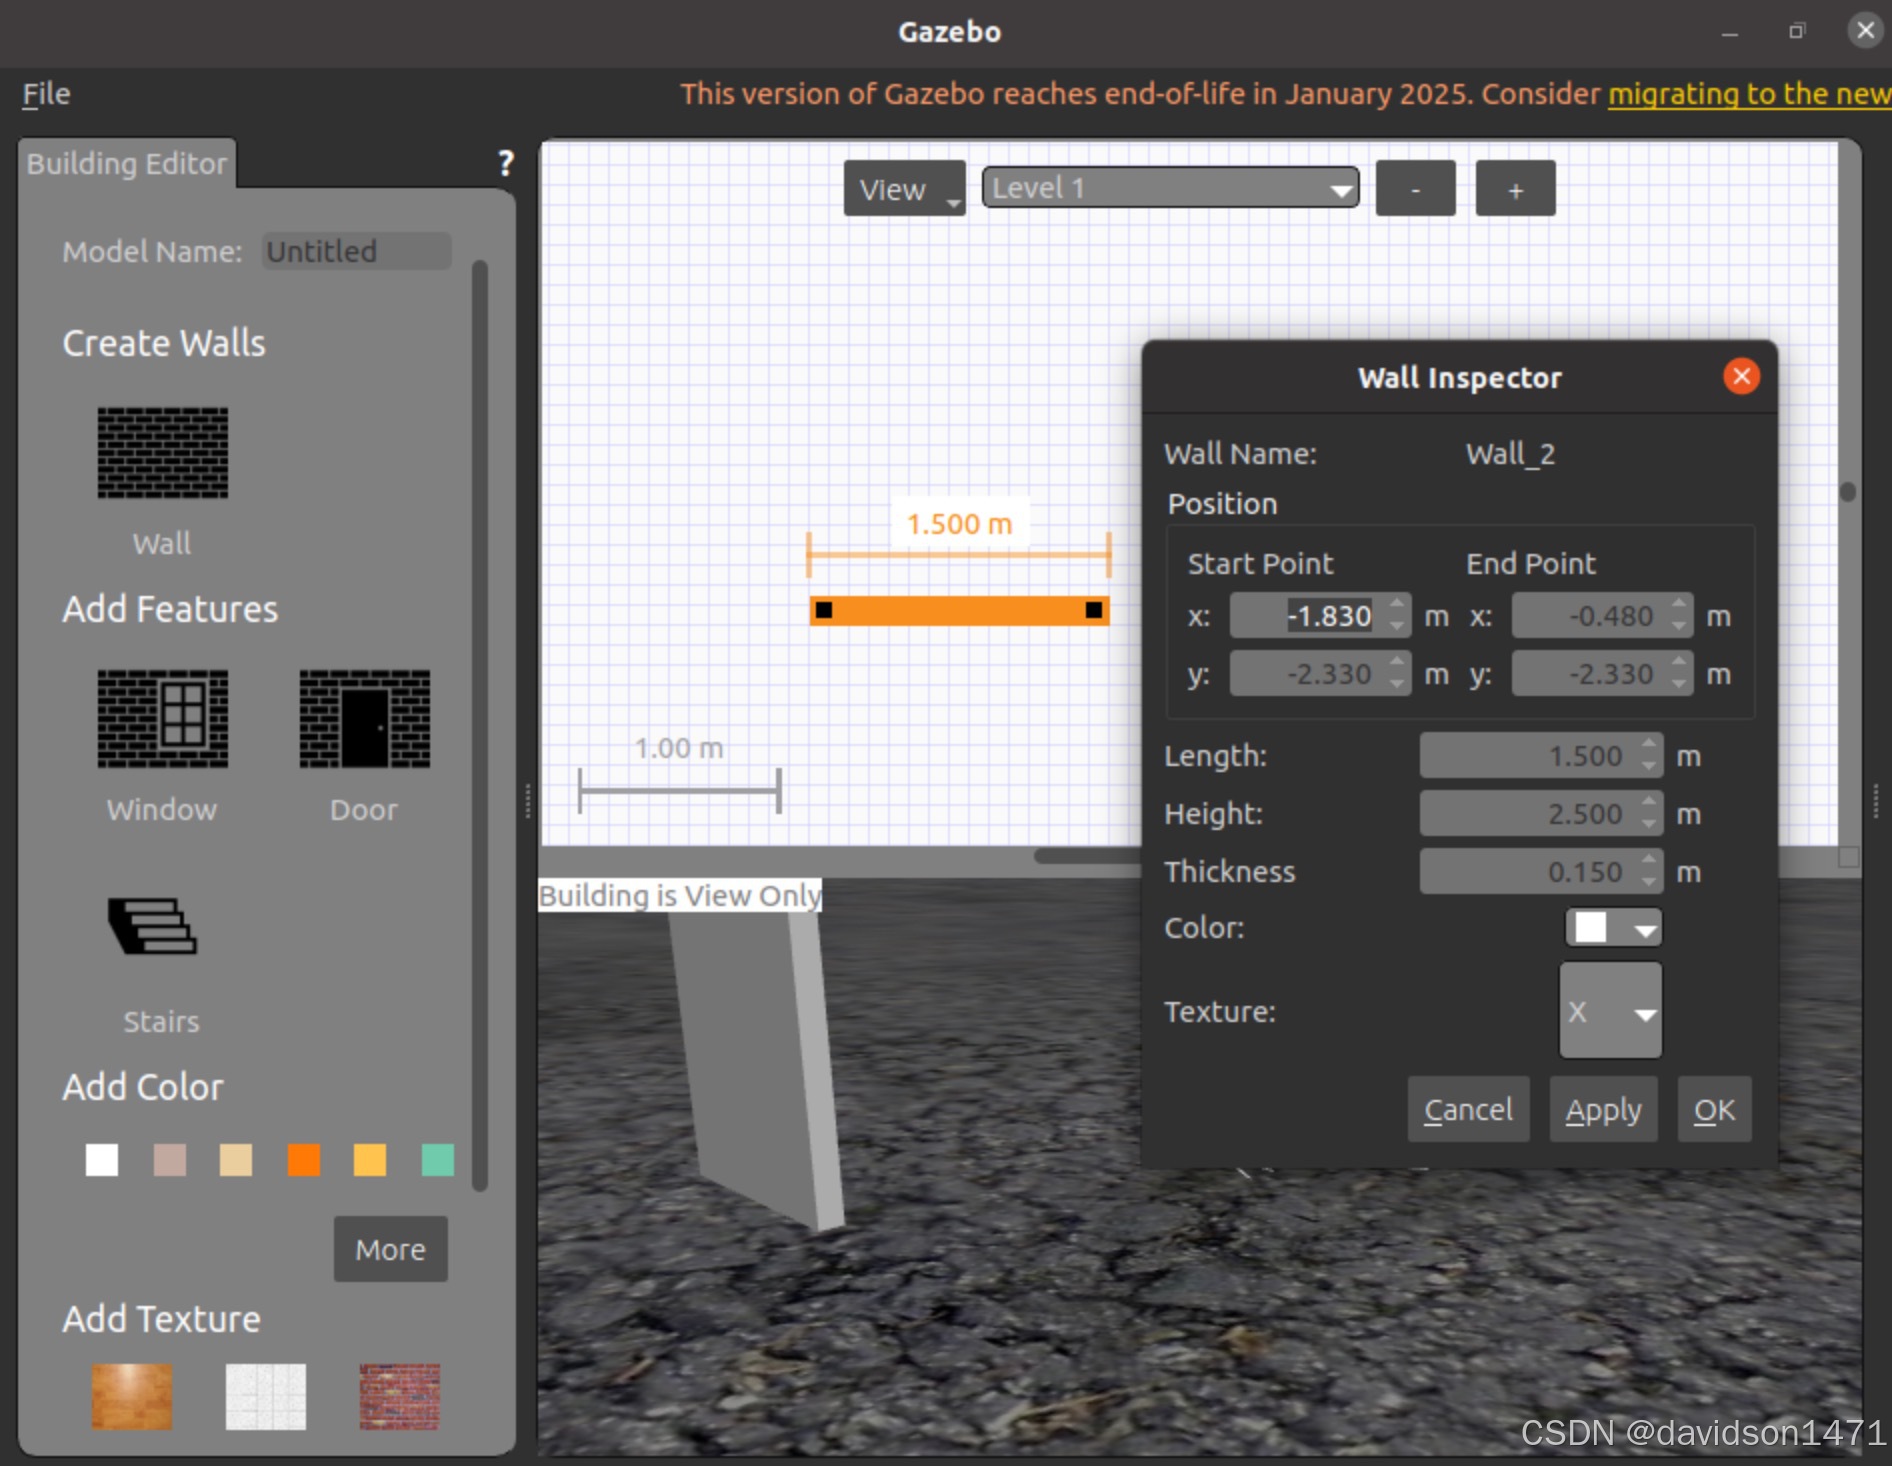Increase wall Thickness with up arrow
The height and width of the screenshot is (1466, 1892).
(1649, 860)
